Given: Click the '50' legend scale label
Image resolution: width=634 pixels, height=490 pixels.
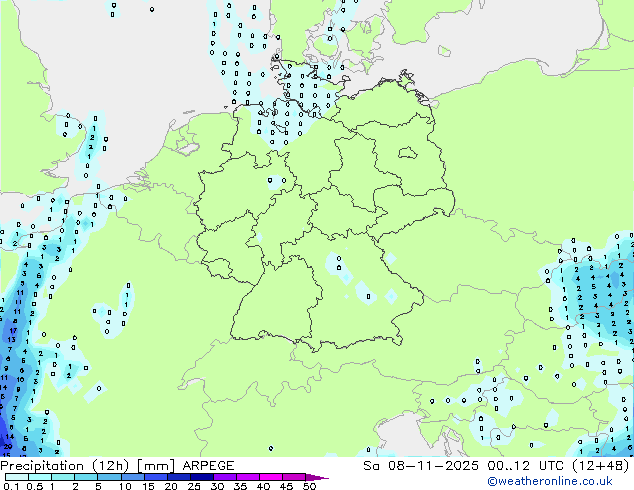Looking at the screenshot, I should pos(310,486).
